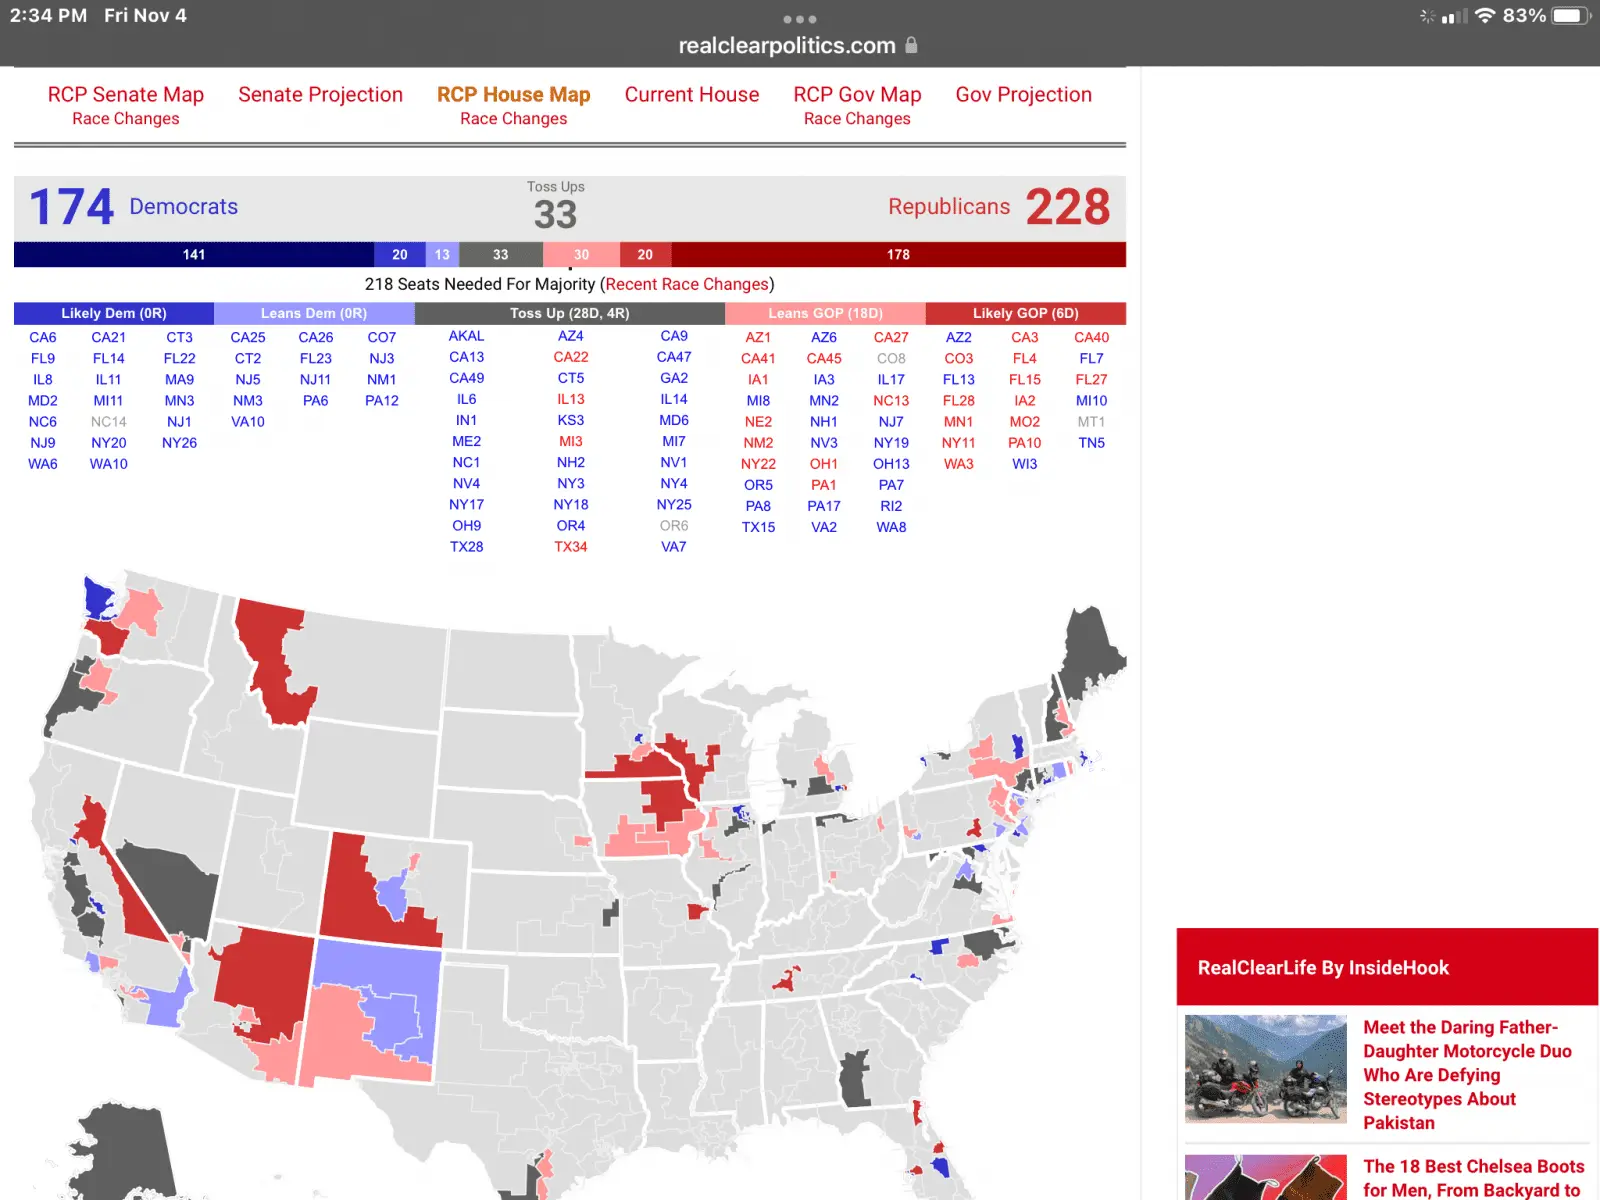Open the NY22 race link
This screenshot has height=1200, width=1600.
[758, 464]
